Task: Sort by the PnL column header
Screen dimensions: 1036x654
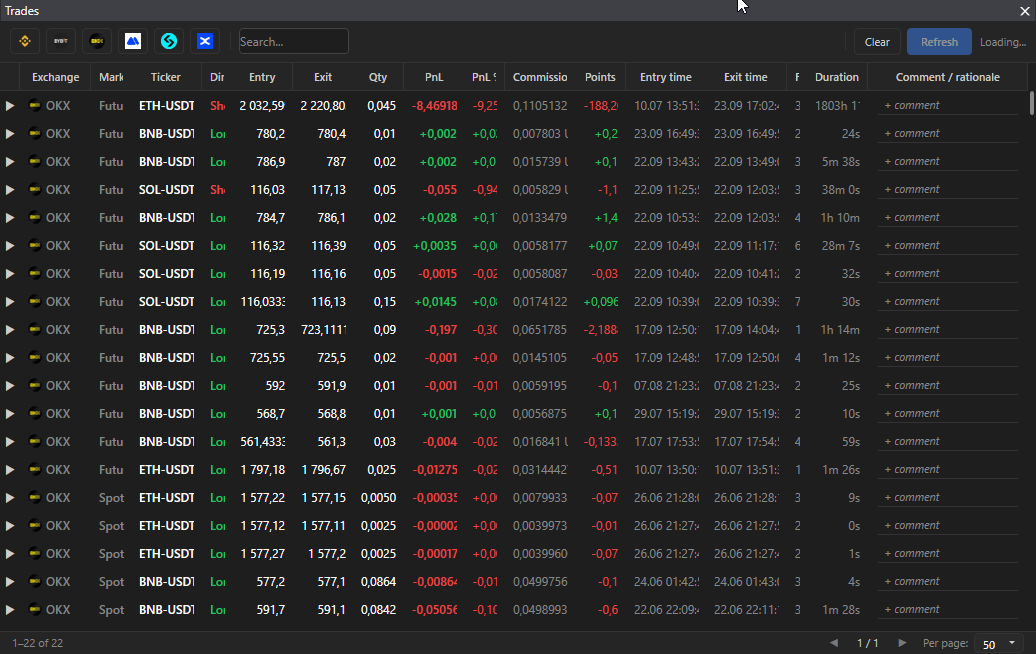Action: click(x=434, y=77)
